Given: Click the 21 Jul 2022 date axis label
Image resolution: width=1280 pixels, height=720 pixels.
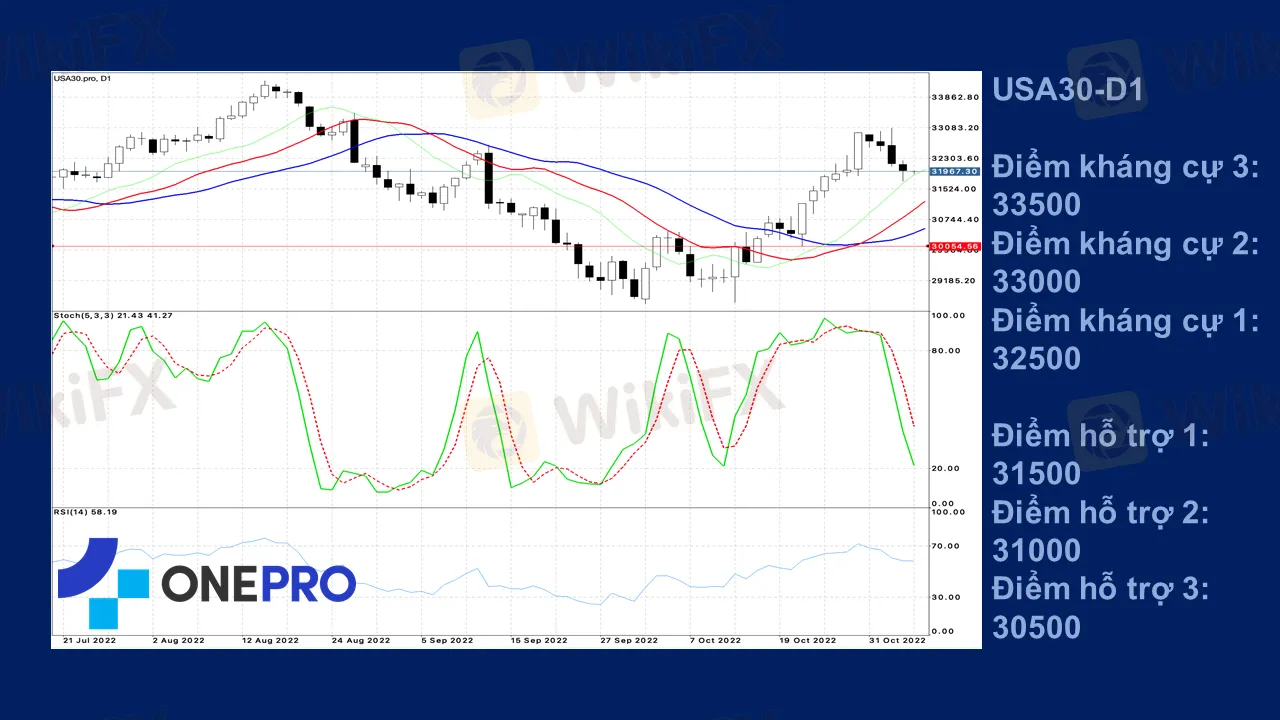Looking at the screenshot, I should [x=90, y=640].
